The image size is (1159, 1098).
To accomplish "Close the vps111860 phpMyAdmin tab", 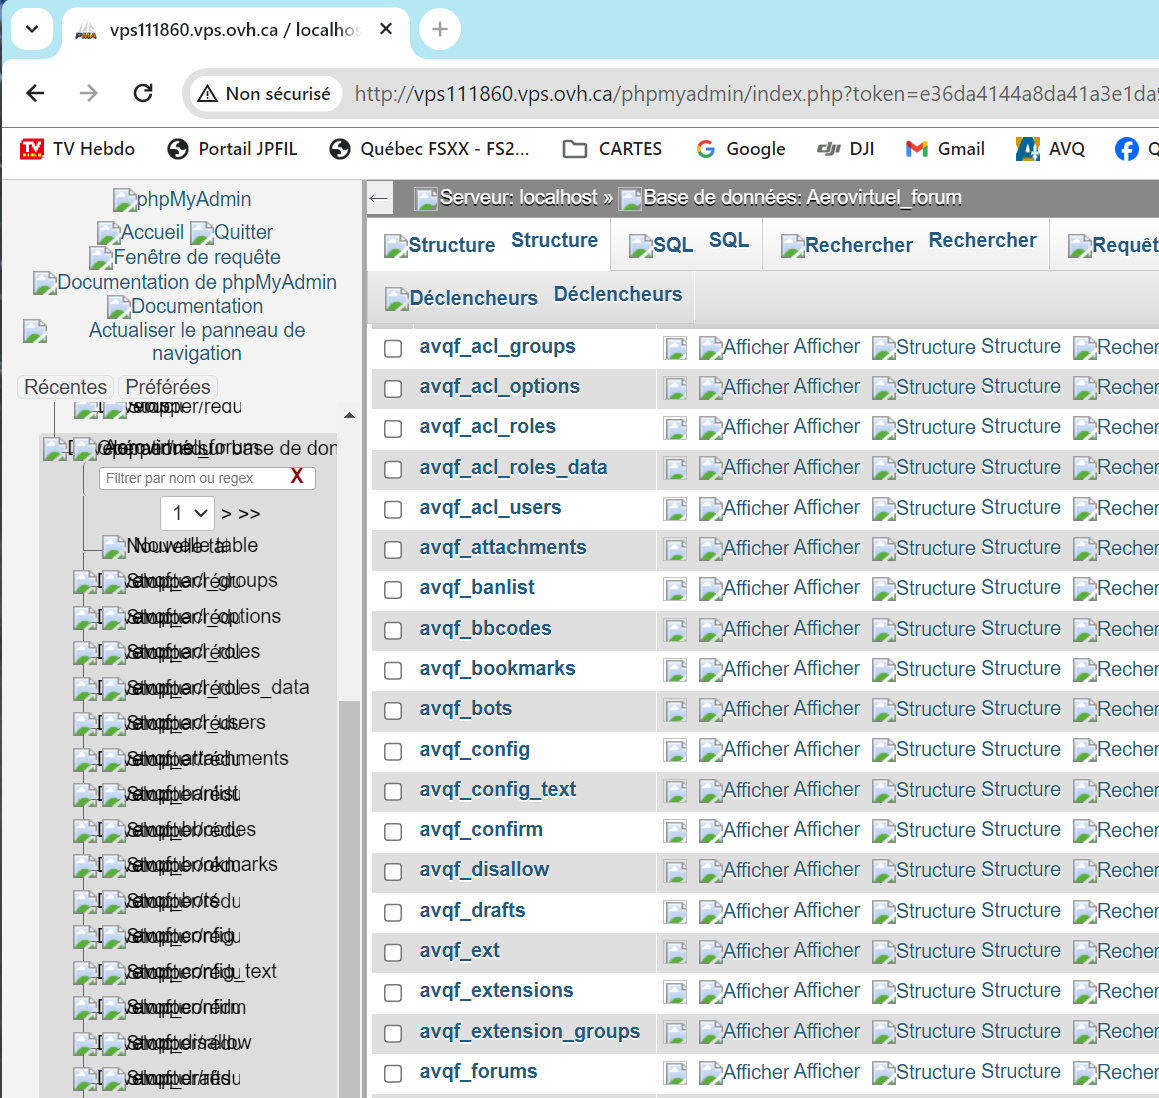I will 386,29.
